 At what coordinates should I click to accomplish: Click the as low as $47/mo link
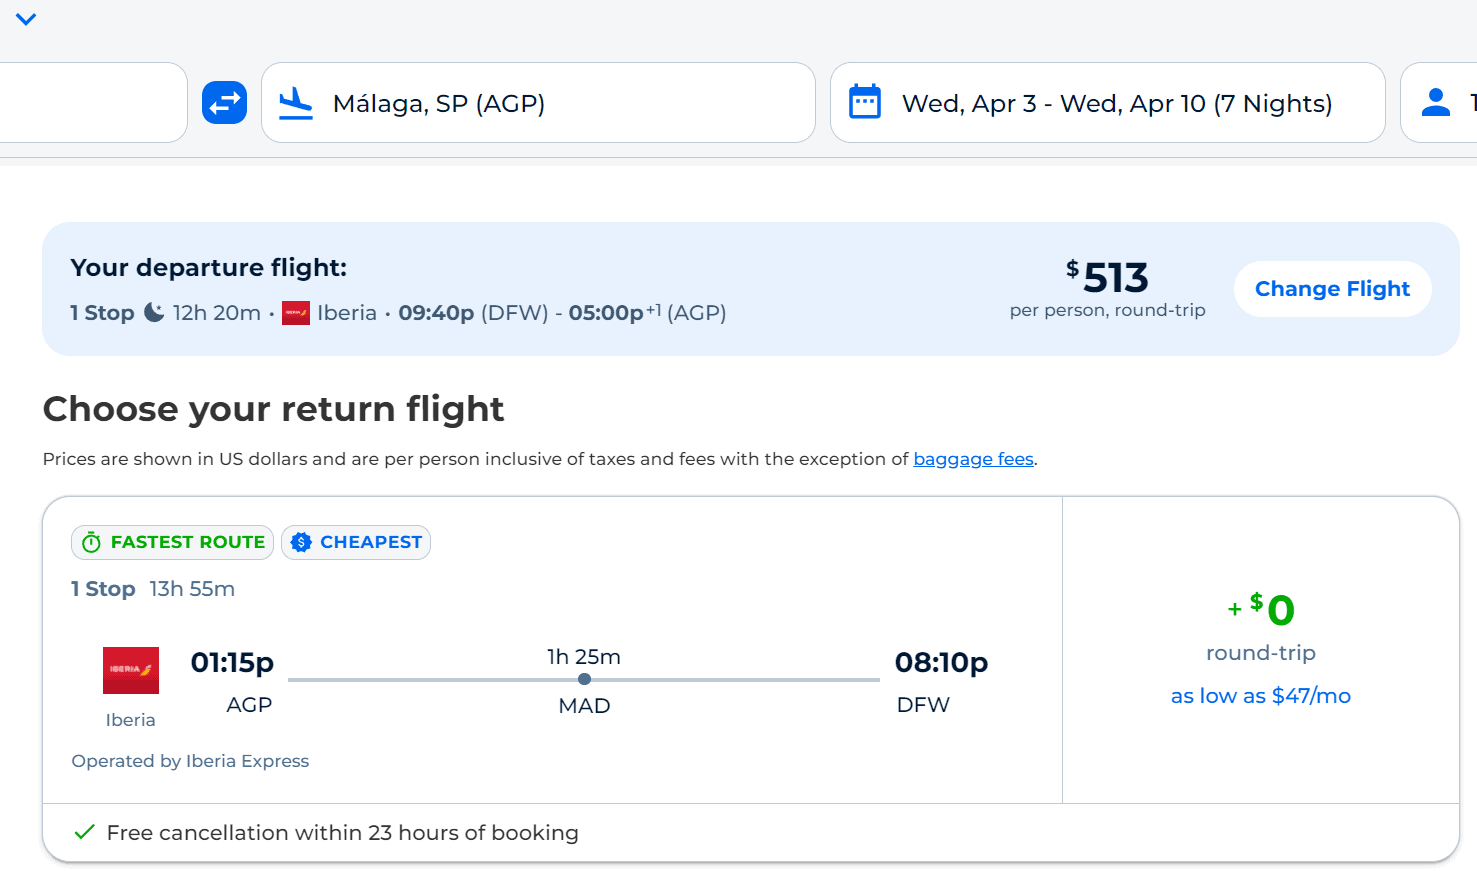1260,696
